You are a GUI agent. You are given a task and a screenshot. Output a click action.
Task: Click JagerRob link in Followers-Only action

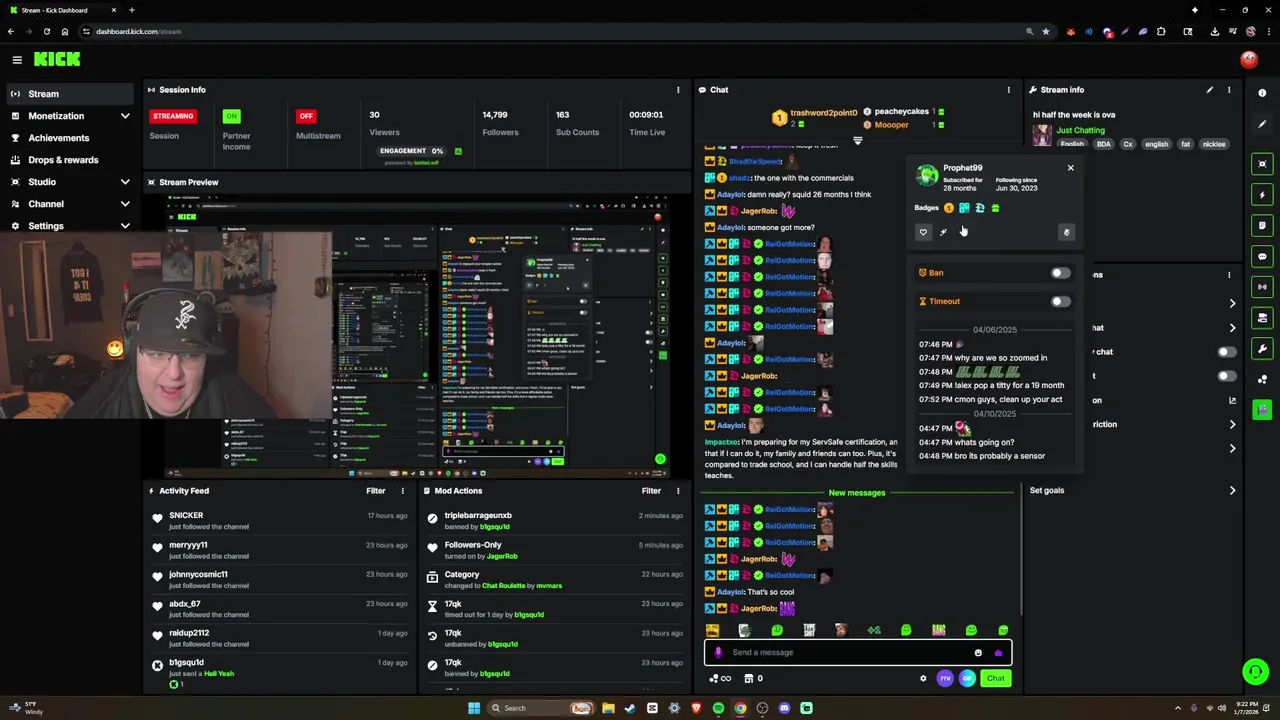(x=501, y=556)
